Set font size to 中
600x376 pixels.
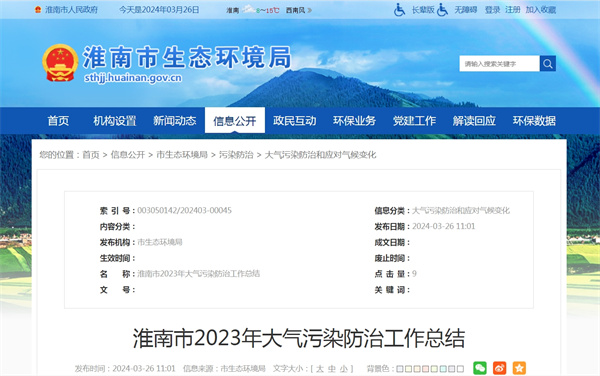coord(332,369)
